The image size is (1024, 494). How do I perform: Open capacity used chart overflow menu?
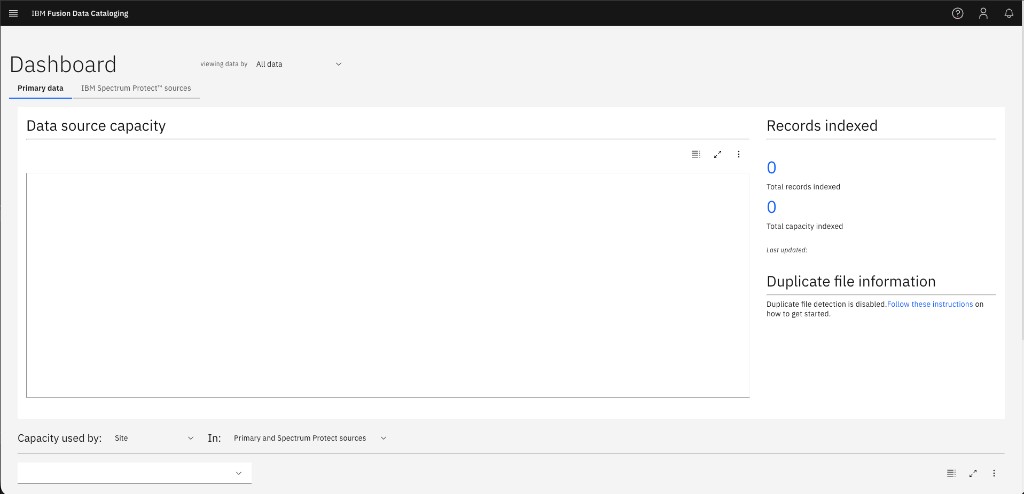point(994,473)
